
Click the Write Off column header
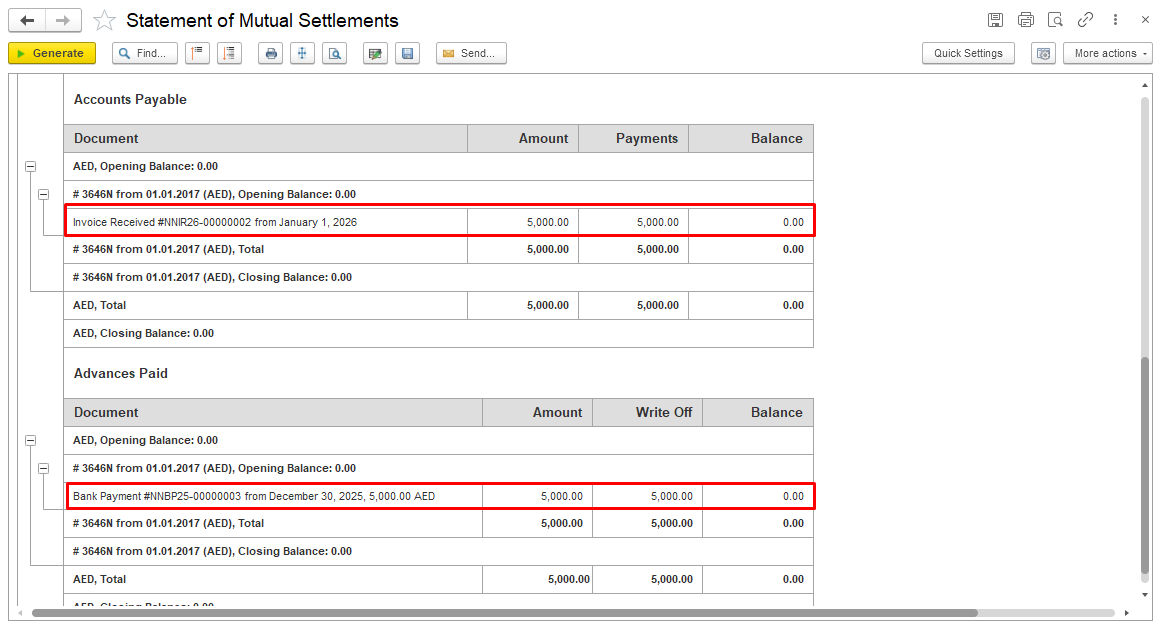tap(648, 412)
